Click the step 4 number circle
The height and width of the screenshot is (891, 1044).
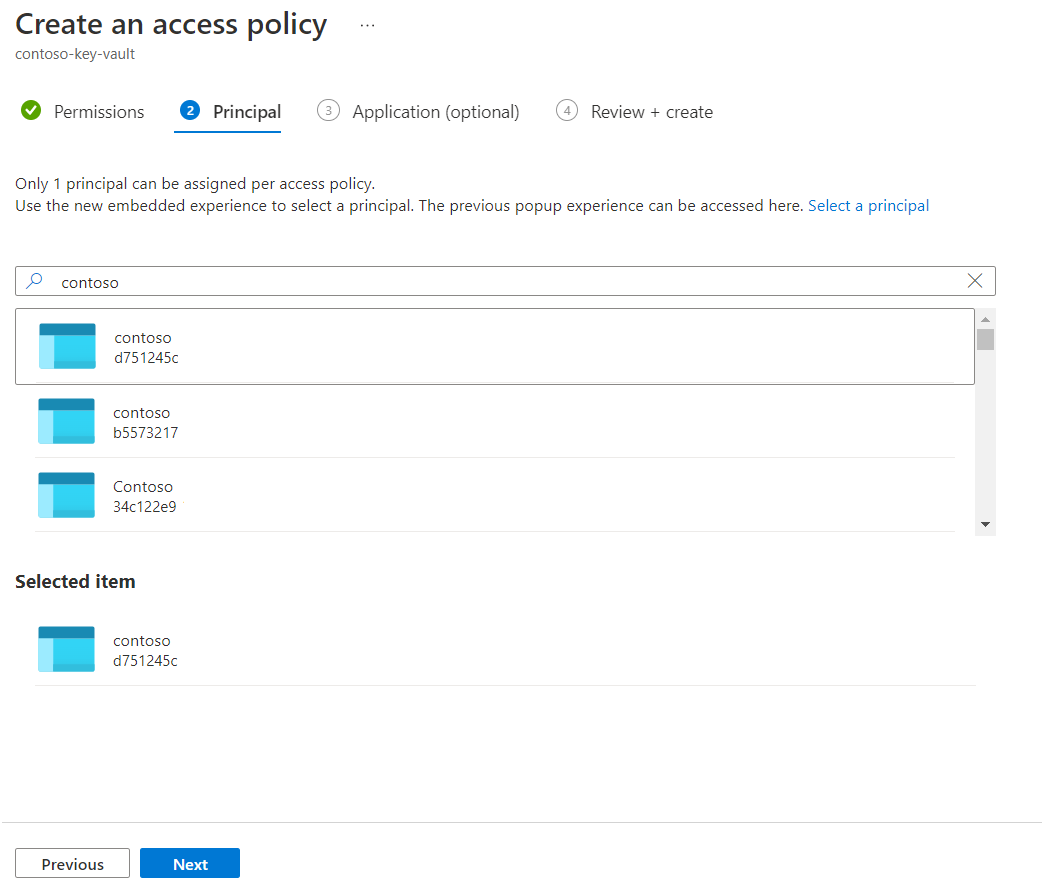(567, 110)
